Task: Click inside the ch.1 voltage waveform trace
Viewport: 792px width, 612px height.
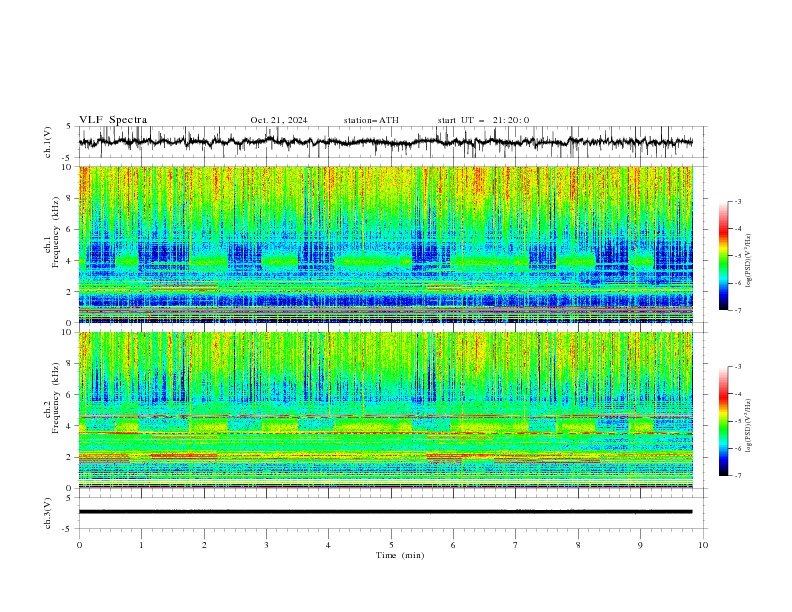Action: click(385, 142)
